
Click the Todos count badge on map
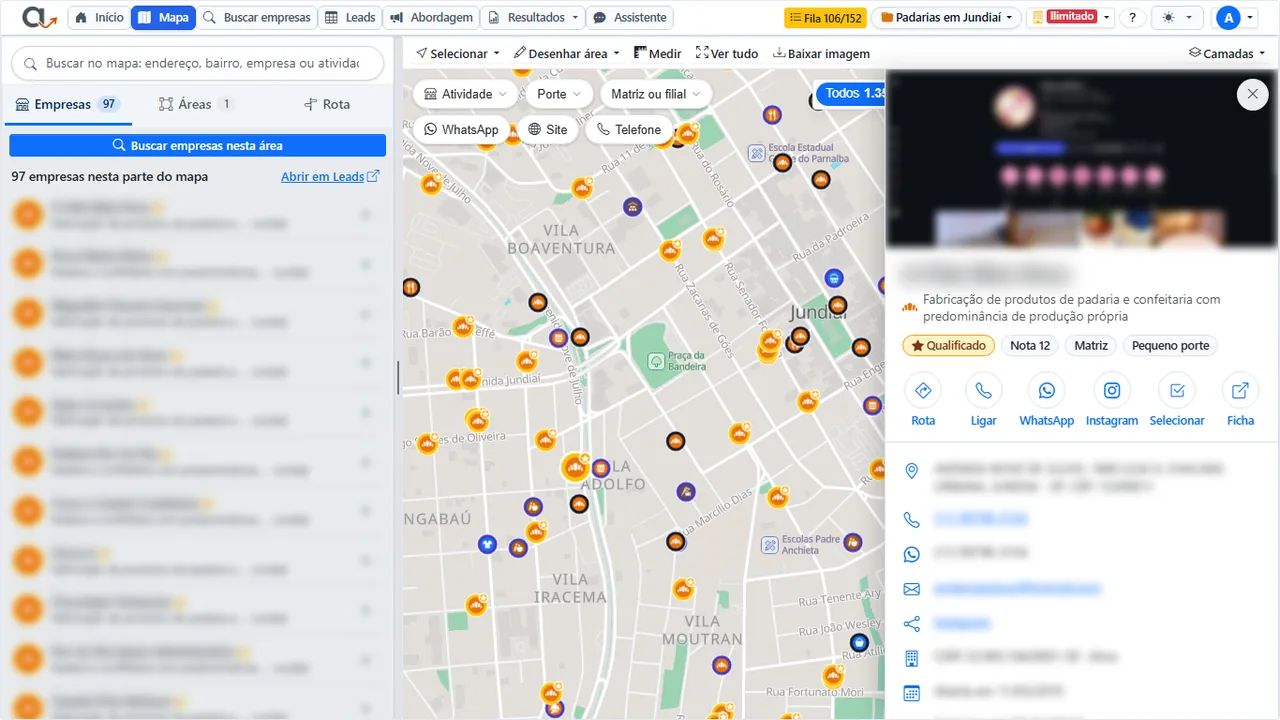pos(851,94)
